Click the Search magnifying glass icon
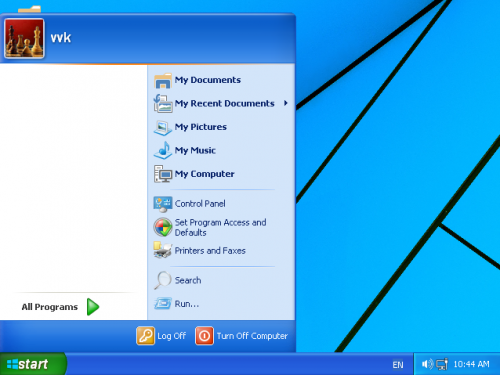The height and width of the screenshot is (375, 500). coord(163,280)
